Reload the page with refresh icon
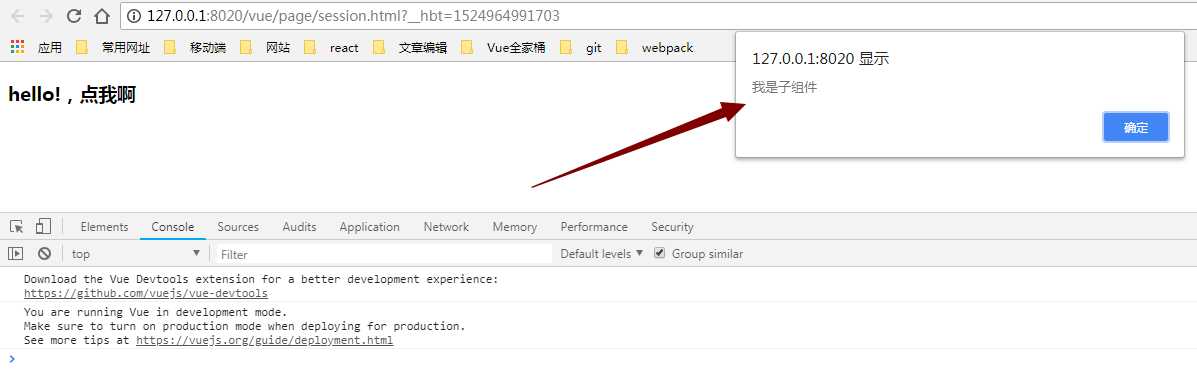The height and width of the screenshot is (391, 1197). pyautogui.click(x=74, y=15)
